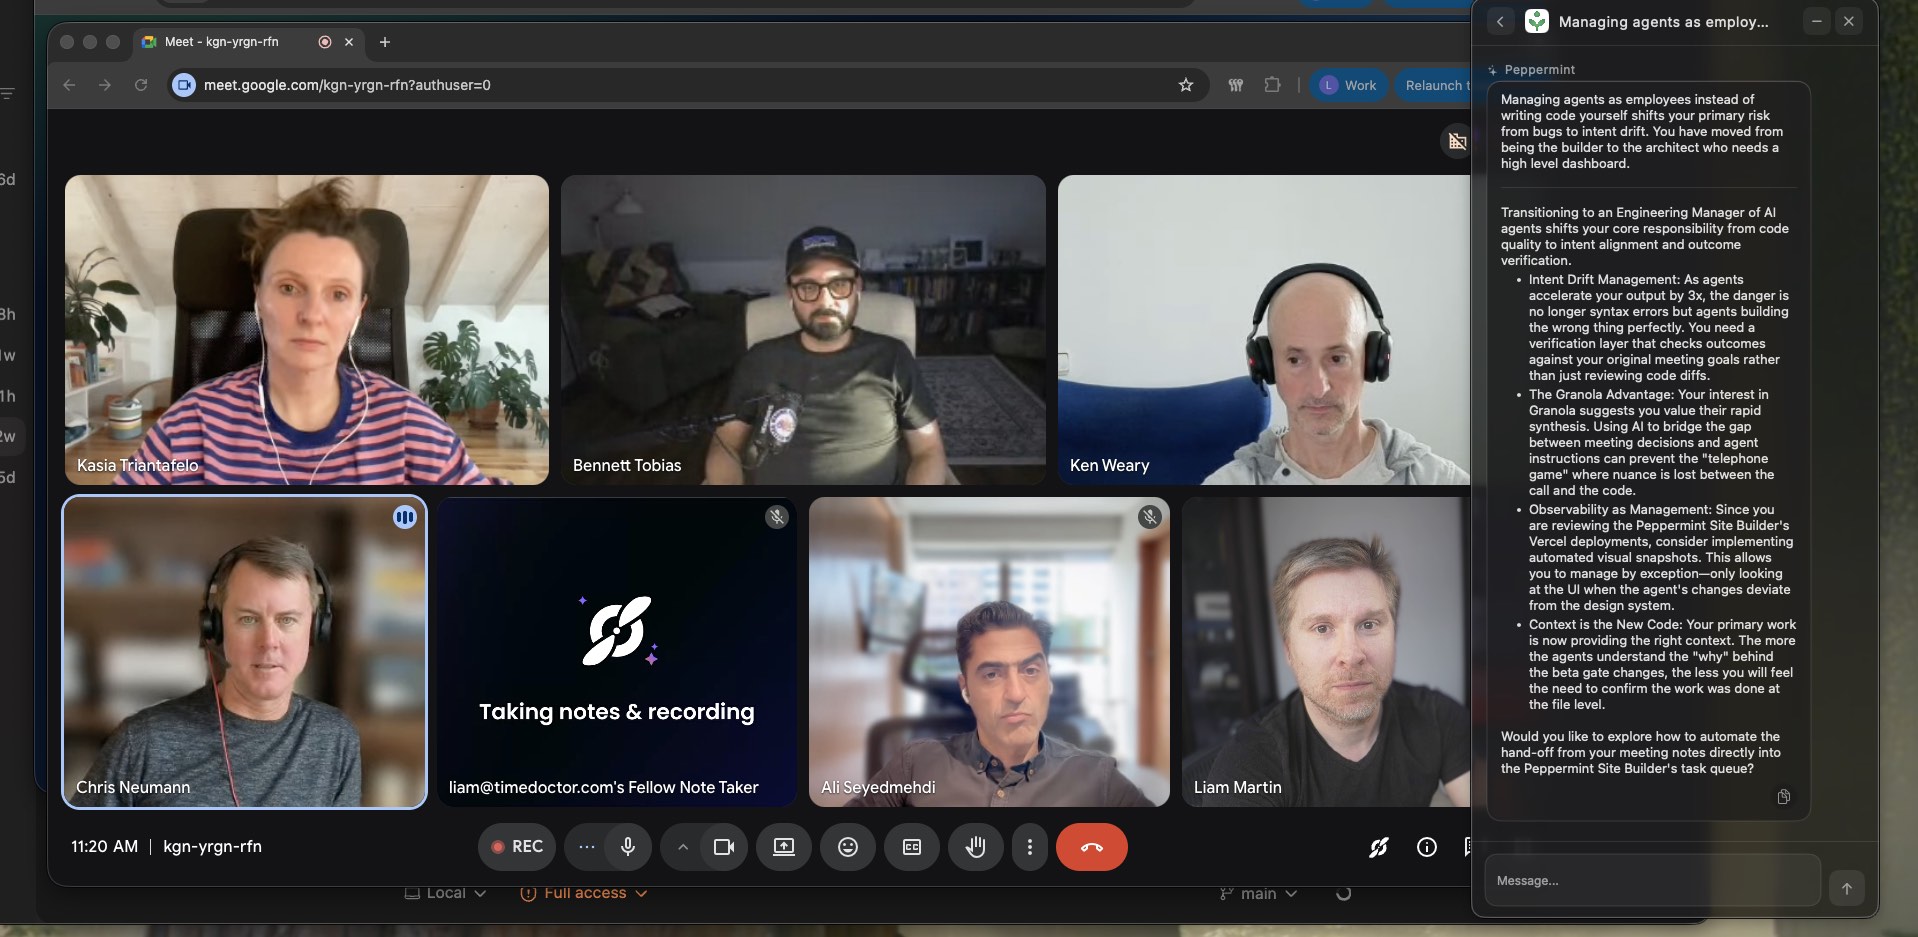1918x937 pixels.
Task: Start presenting your screen
Action: pyautogui.click(x=784, y=847)
